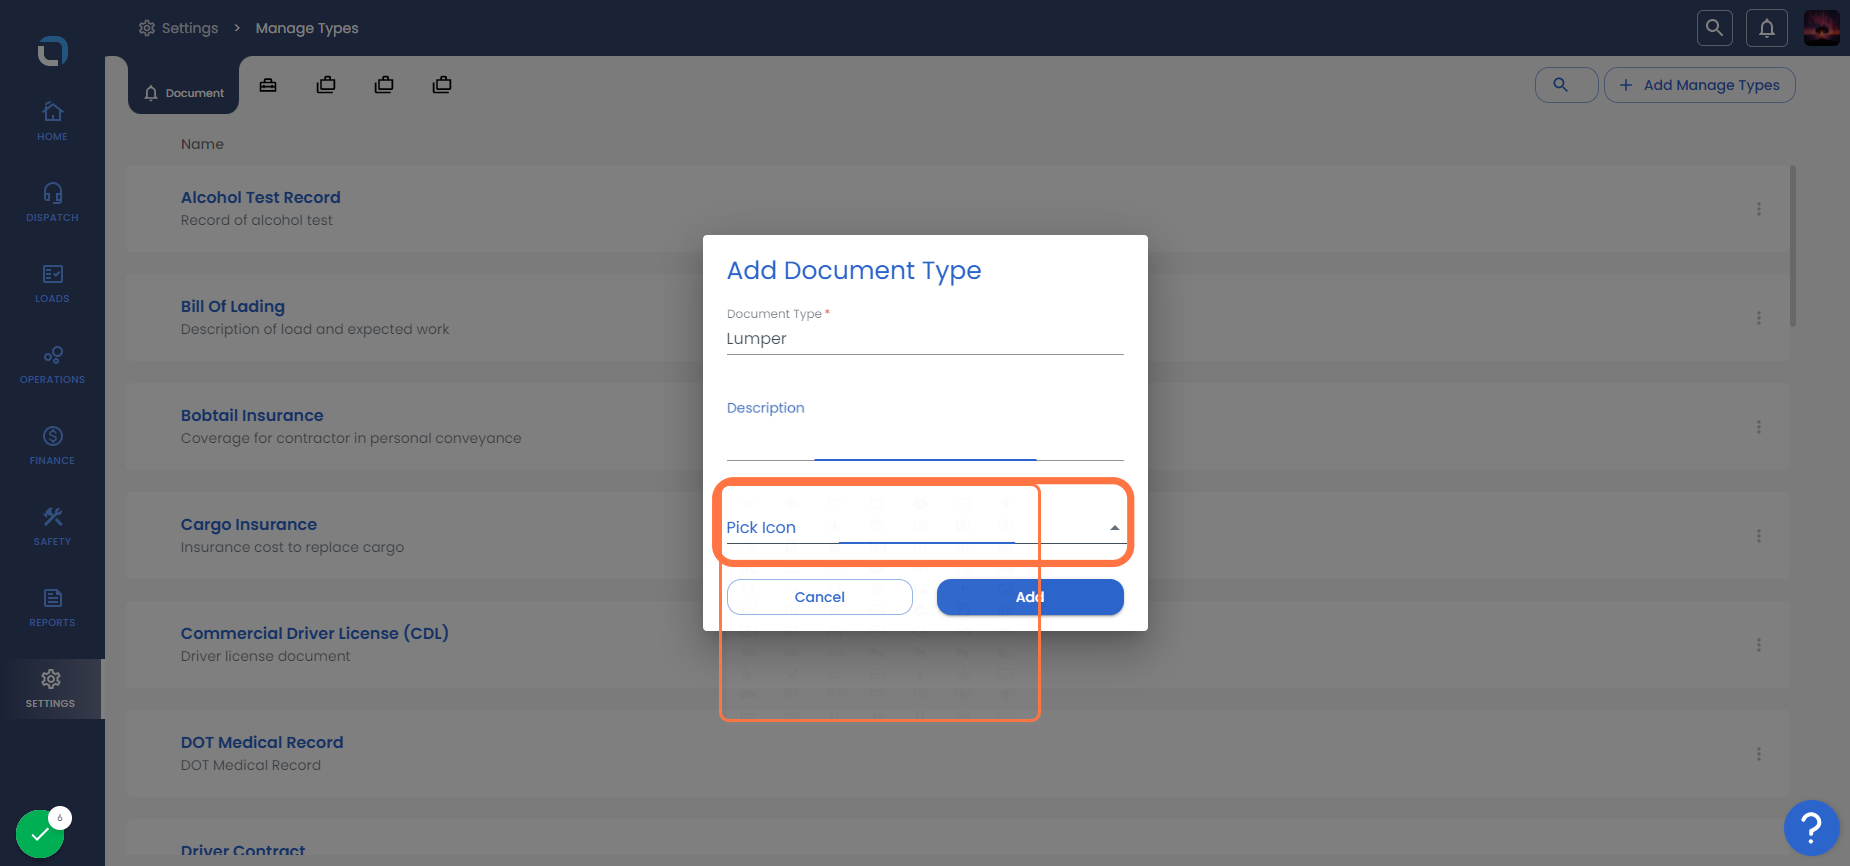
Task: Open the help question mark bubble
Action: [x=1811, y=828]
